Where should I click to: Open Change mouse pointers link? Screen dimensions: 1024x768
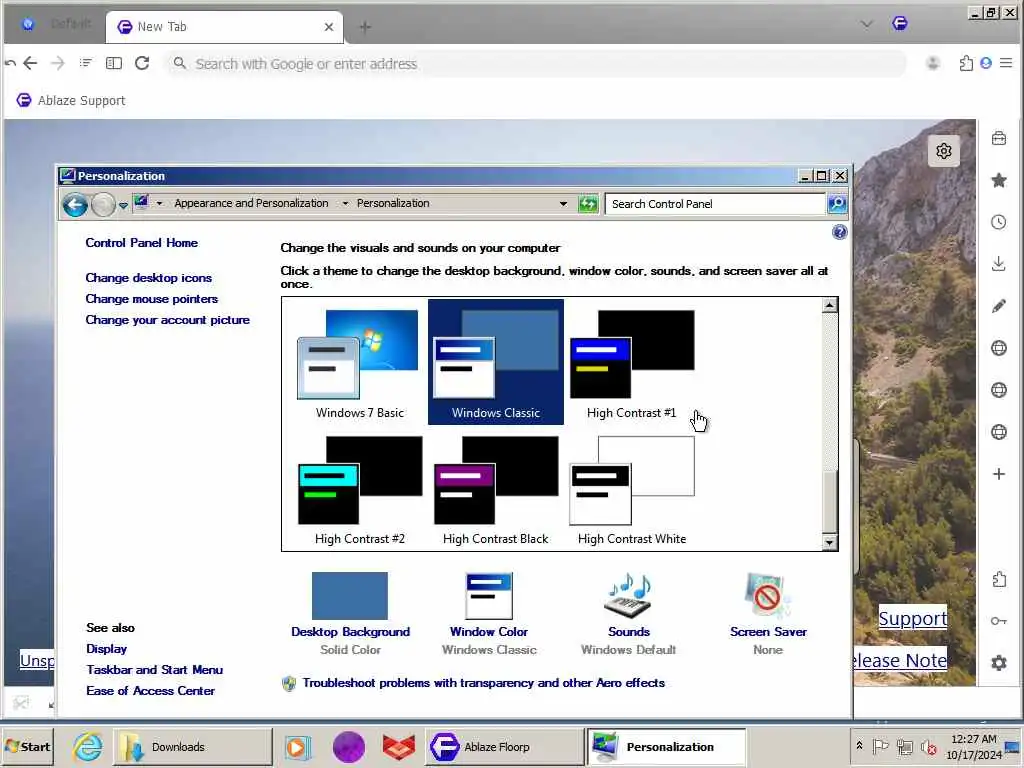[x=152, y=299]
